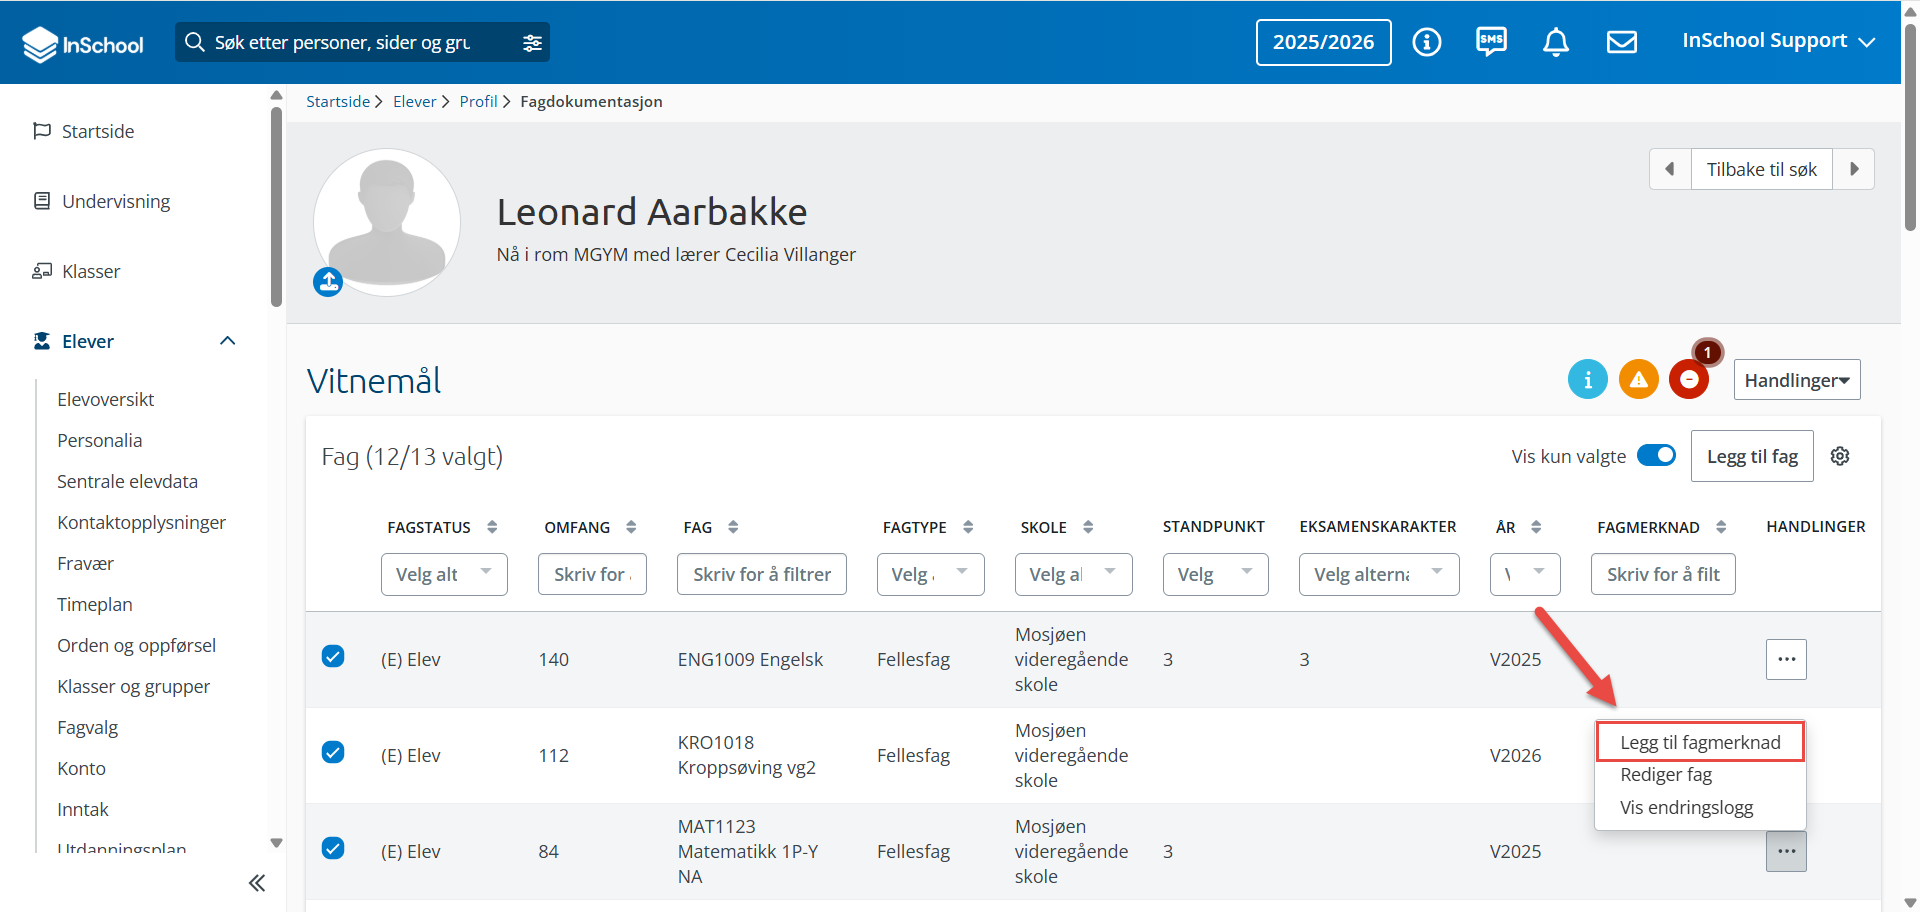Open Fravær in sidebar
The image size is (1920, 912).
(85, 563)
